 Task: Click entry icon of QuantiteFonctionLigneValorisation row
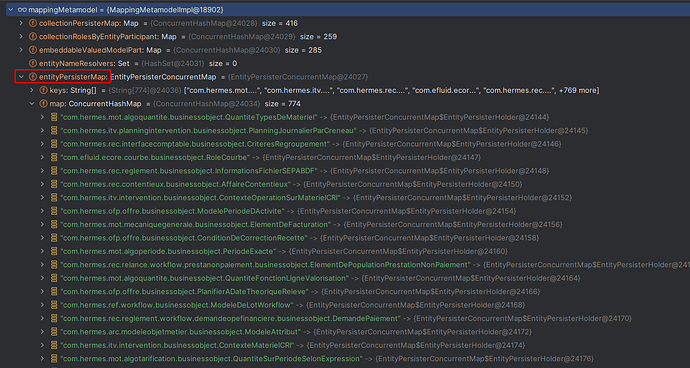click(54, 278)
